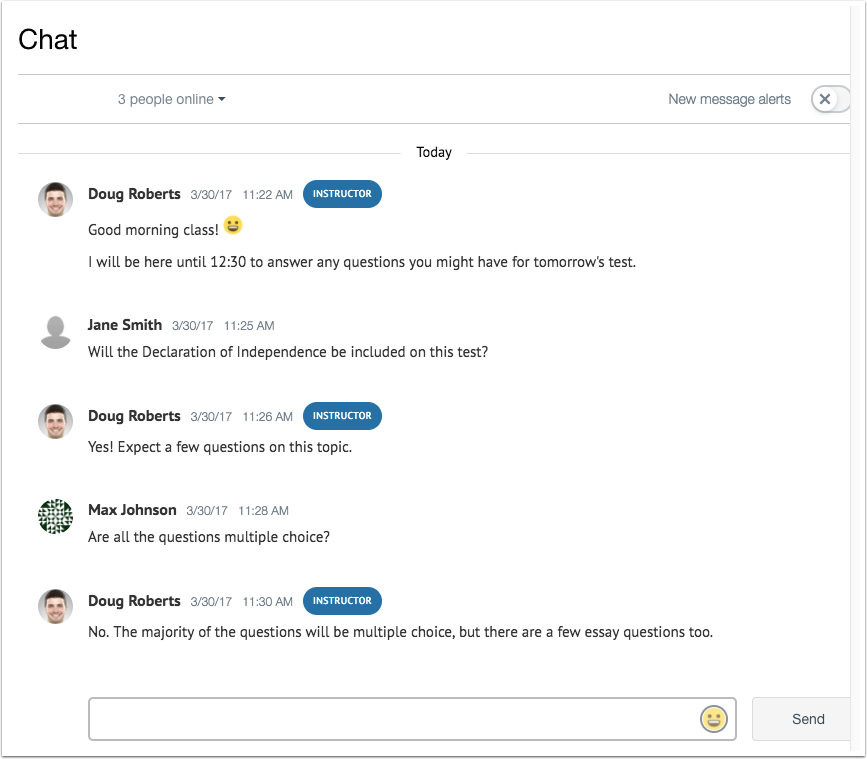The width and height of the screenshot is (867, 759).
Task: Click the INSTRUCTOR badge on Doug's first message
Action: (342, 194)
